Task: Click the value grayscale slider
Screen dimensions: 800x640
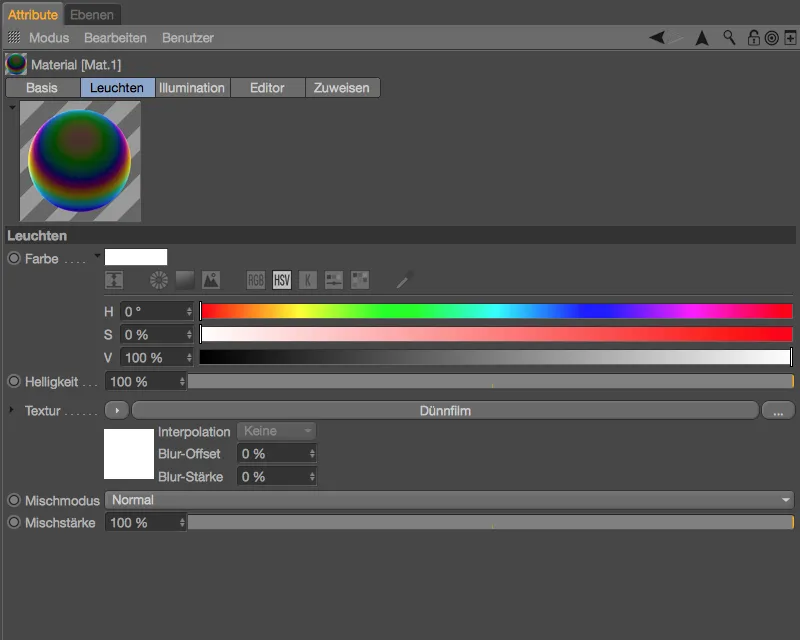Action: pos(496,357)
